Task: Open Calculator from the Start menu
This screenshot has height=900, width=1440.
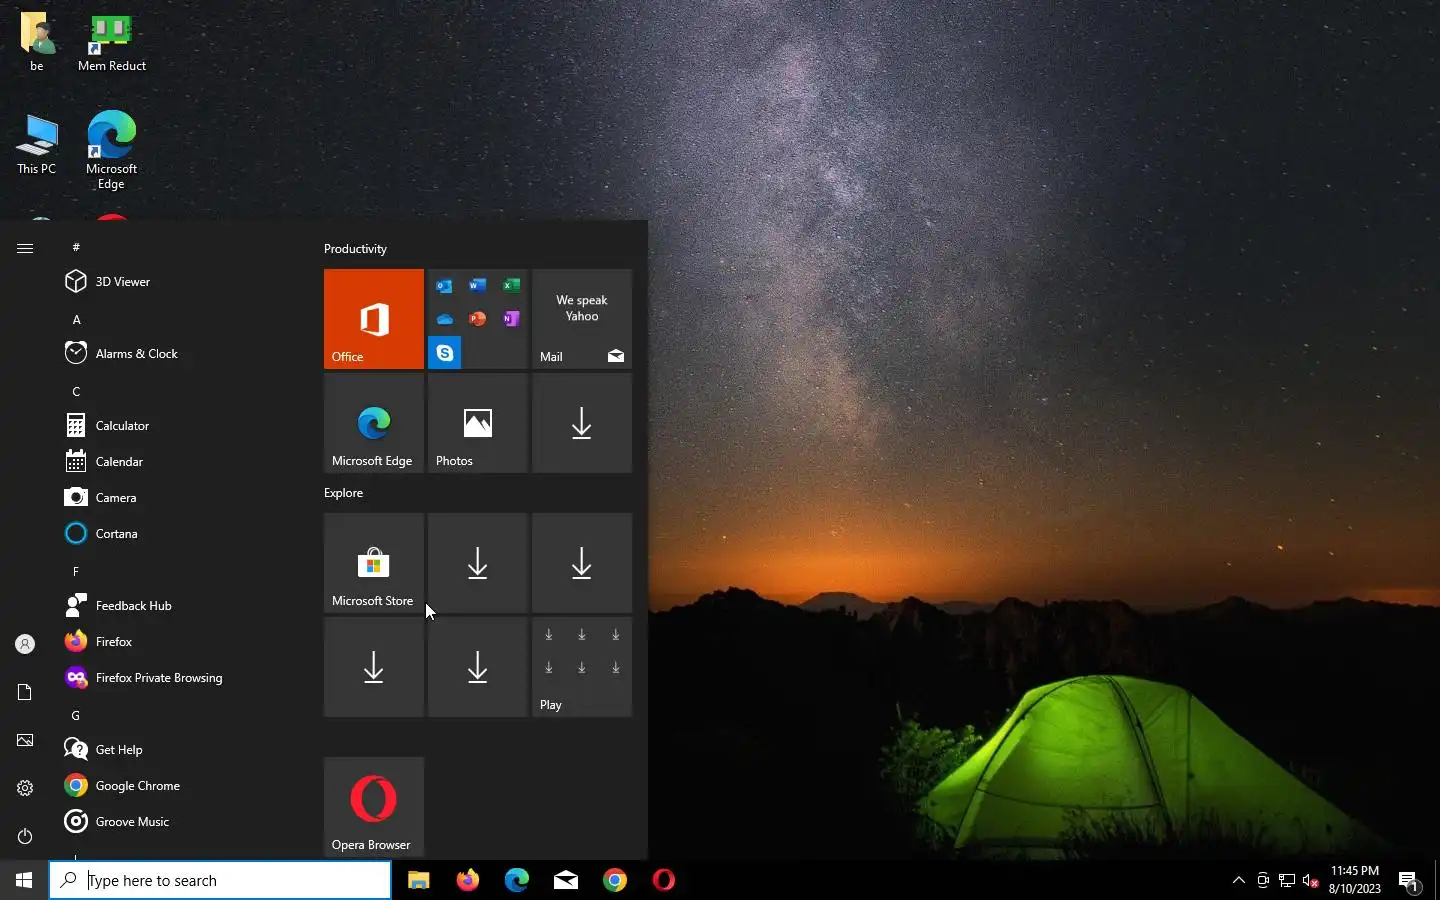Action: pyautogui.click(x=180, y=426)
